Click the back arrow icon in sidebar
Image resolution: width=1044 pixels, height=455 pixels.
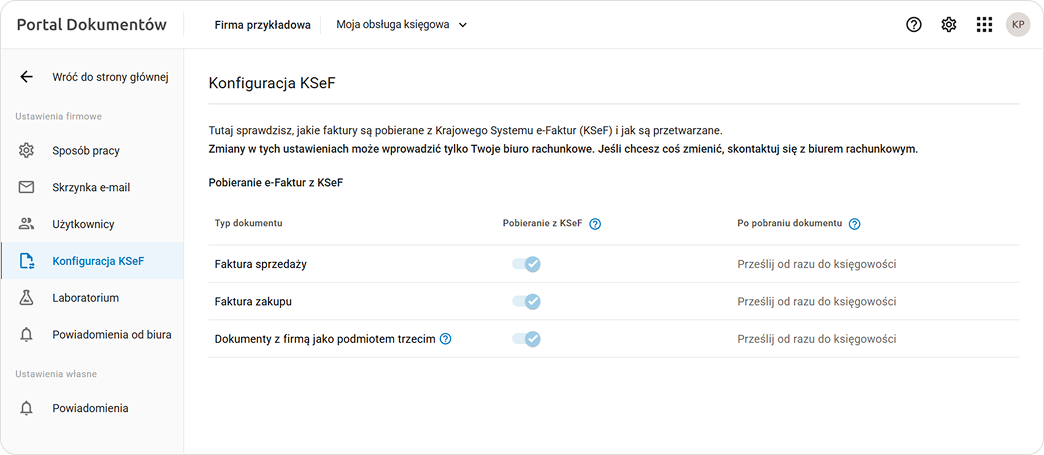click(27, 77)
